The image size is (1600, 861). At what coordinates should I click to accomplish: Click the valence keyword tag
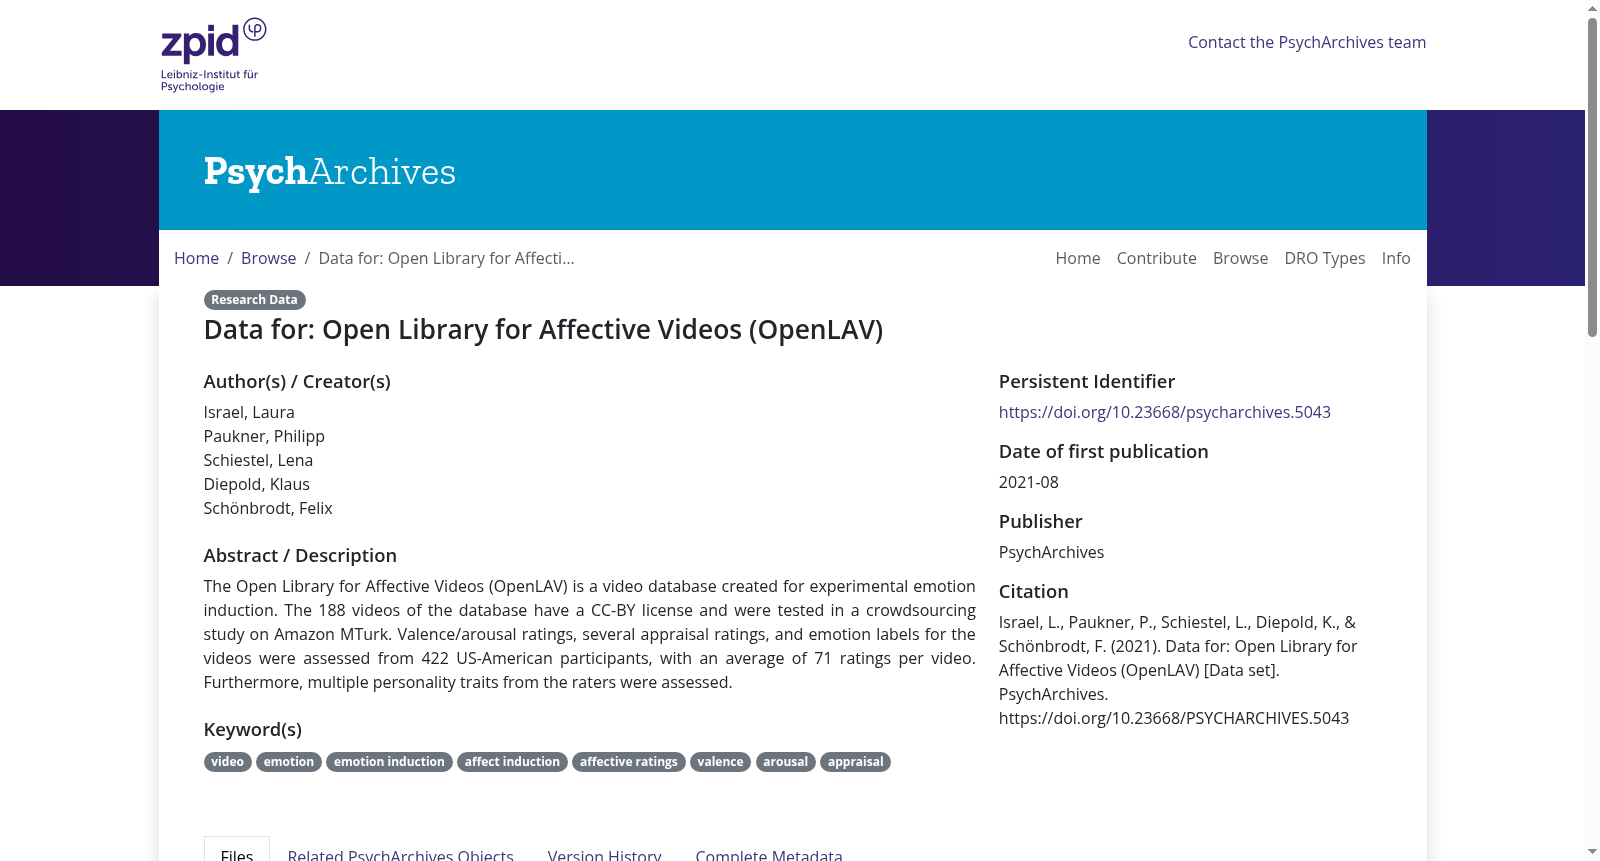coord(720,762)
